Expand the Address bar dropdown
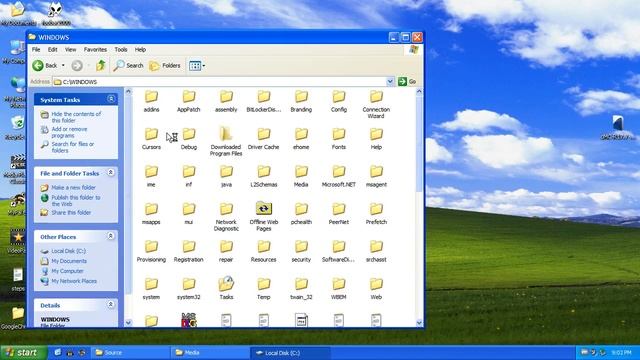 tap(390, 82)
